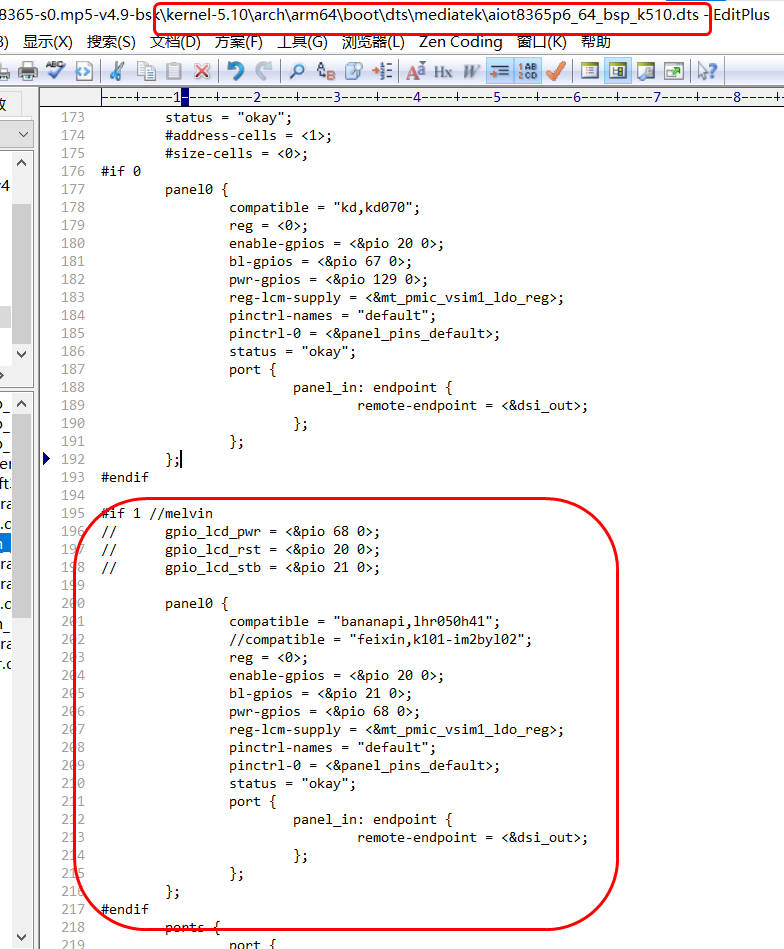Open the 浏览器(L) menu
Image resolution: width=784 pixels, height=949 pixels.
[373, 42]
